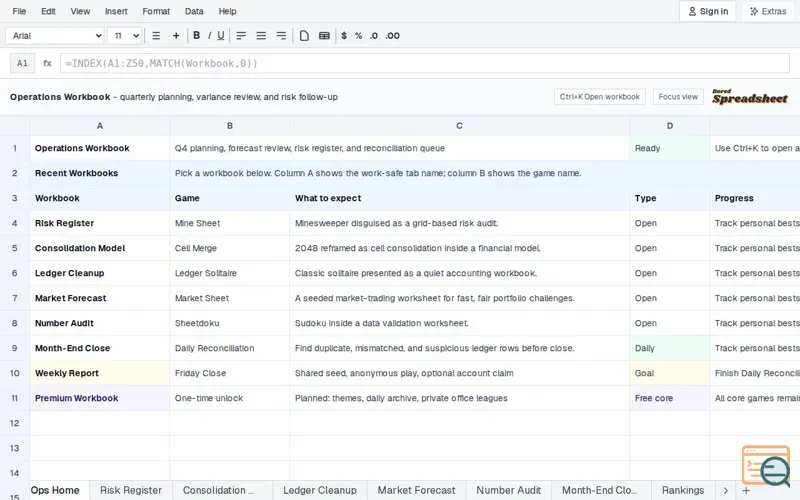Click the three-line list icon after font size
Image resolution: width=800 pixels, height=500 pixels.
(156, 36)
